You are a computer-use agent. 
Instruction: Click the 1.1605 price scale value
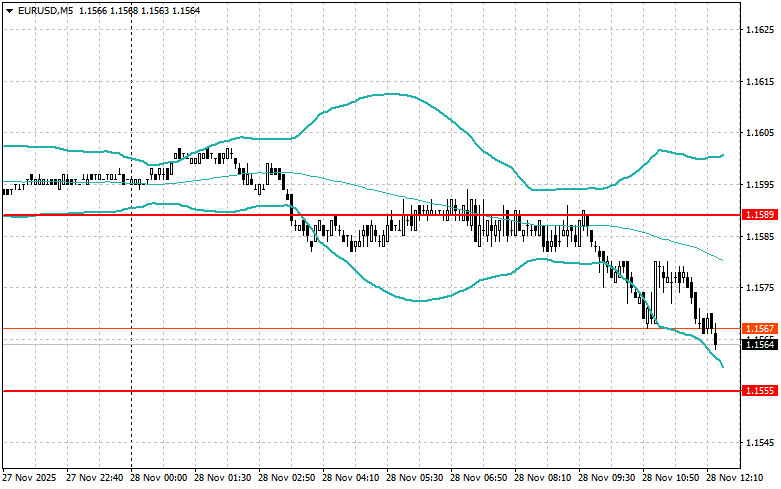[760, 133]
